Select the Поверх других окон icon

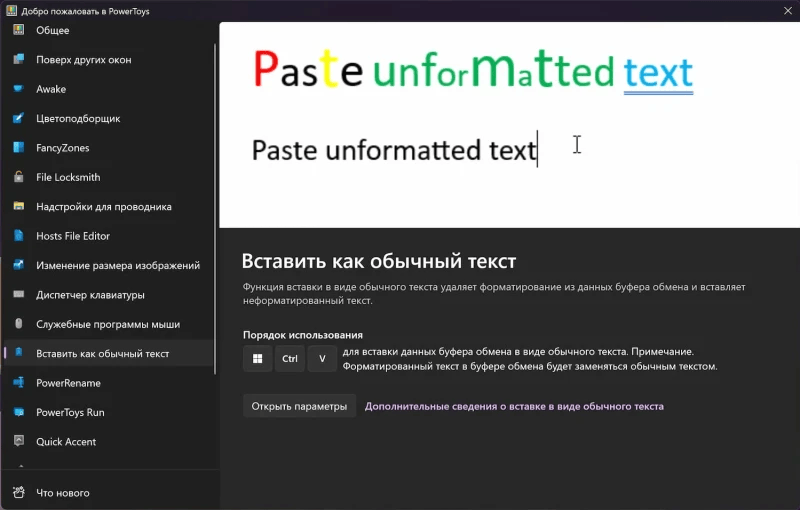18,60
